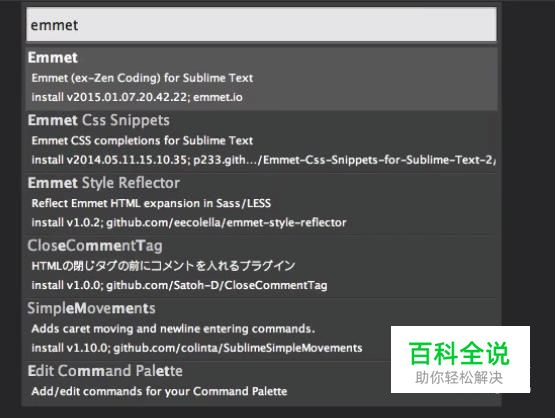555x418 pixels.
Task: Click the green 百科全说 watermark logo
Action: pyautogui.click(x=459, y=353)
